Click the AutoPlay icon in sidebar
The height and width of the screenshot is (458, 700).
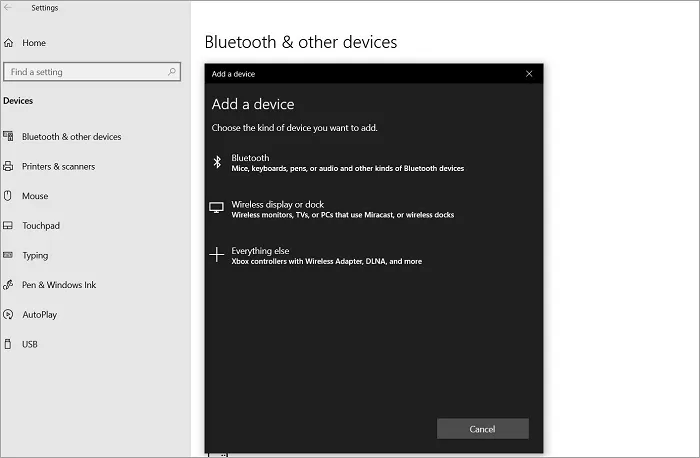(8, 314)
